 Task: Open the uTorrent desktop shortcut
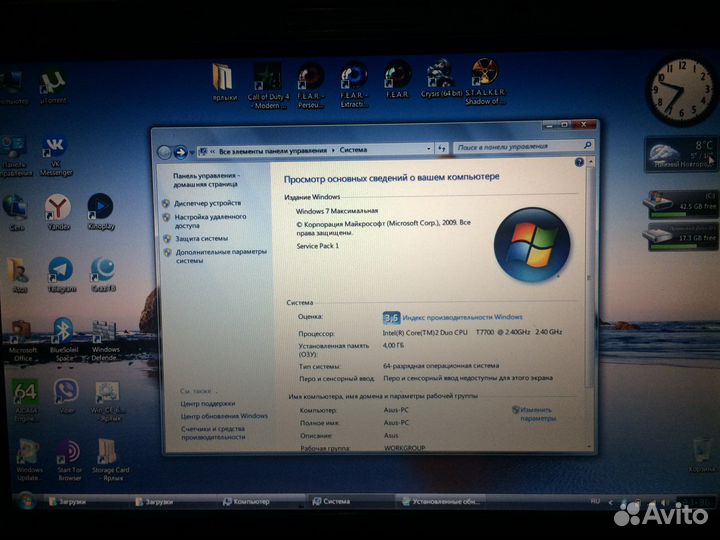pos(53,87)
